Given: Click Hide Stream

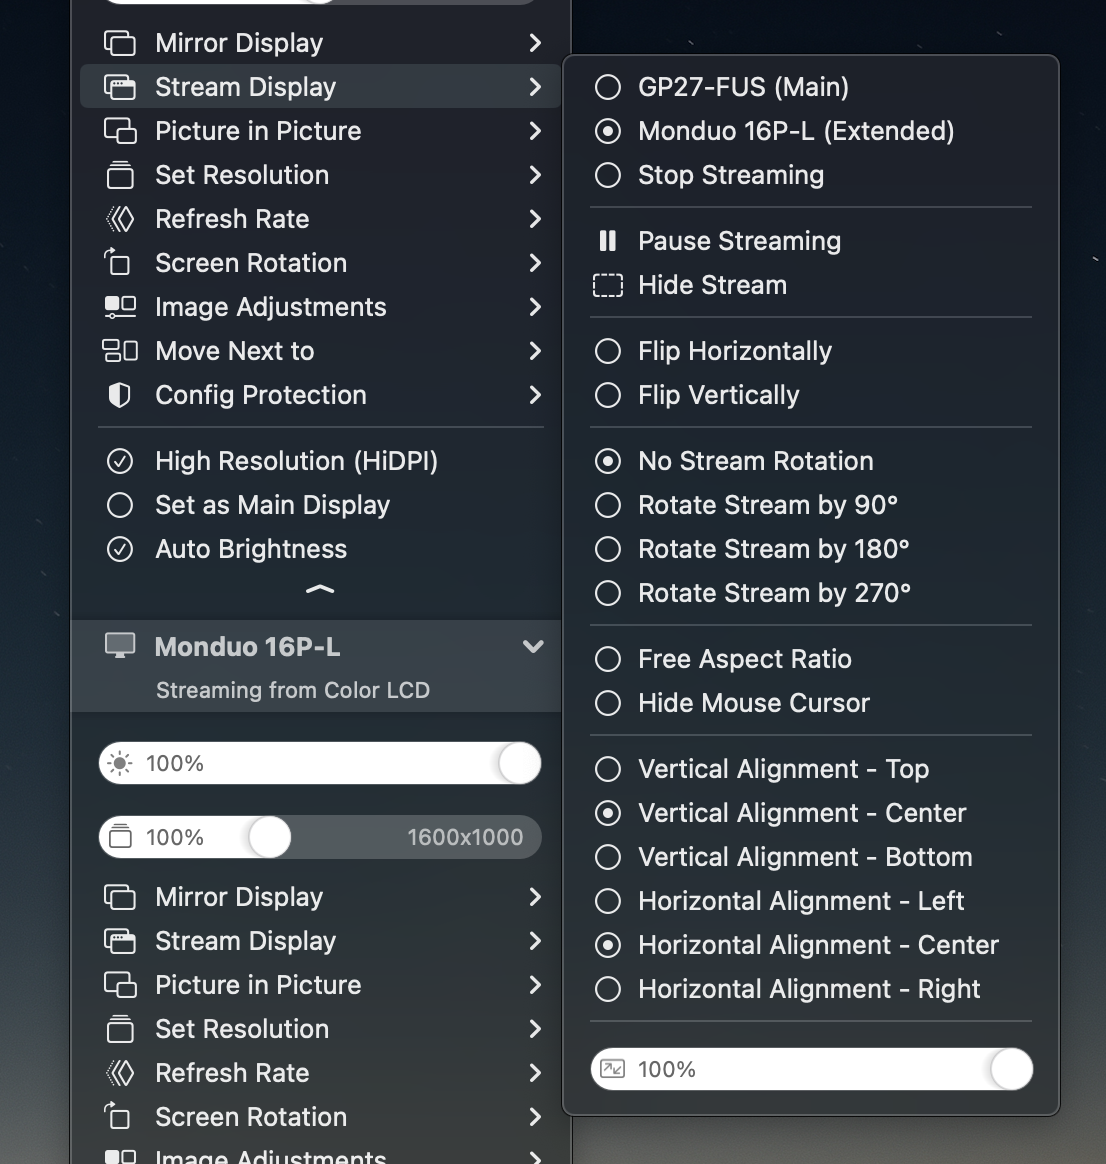Looking at the screenshot, I should tap(712, 285).
